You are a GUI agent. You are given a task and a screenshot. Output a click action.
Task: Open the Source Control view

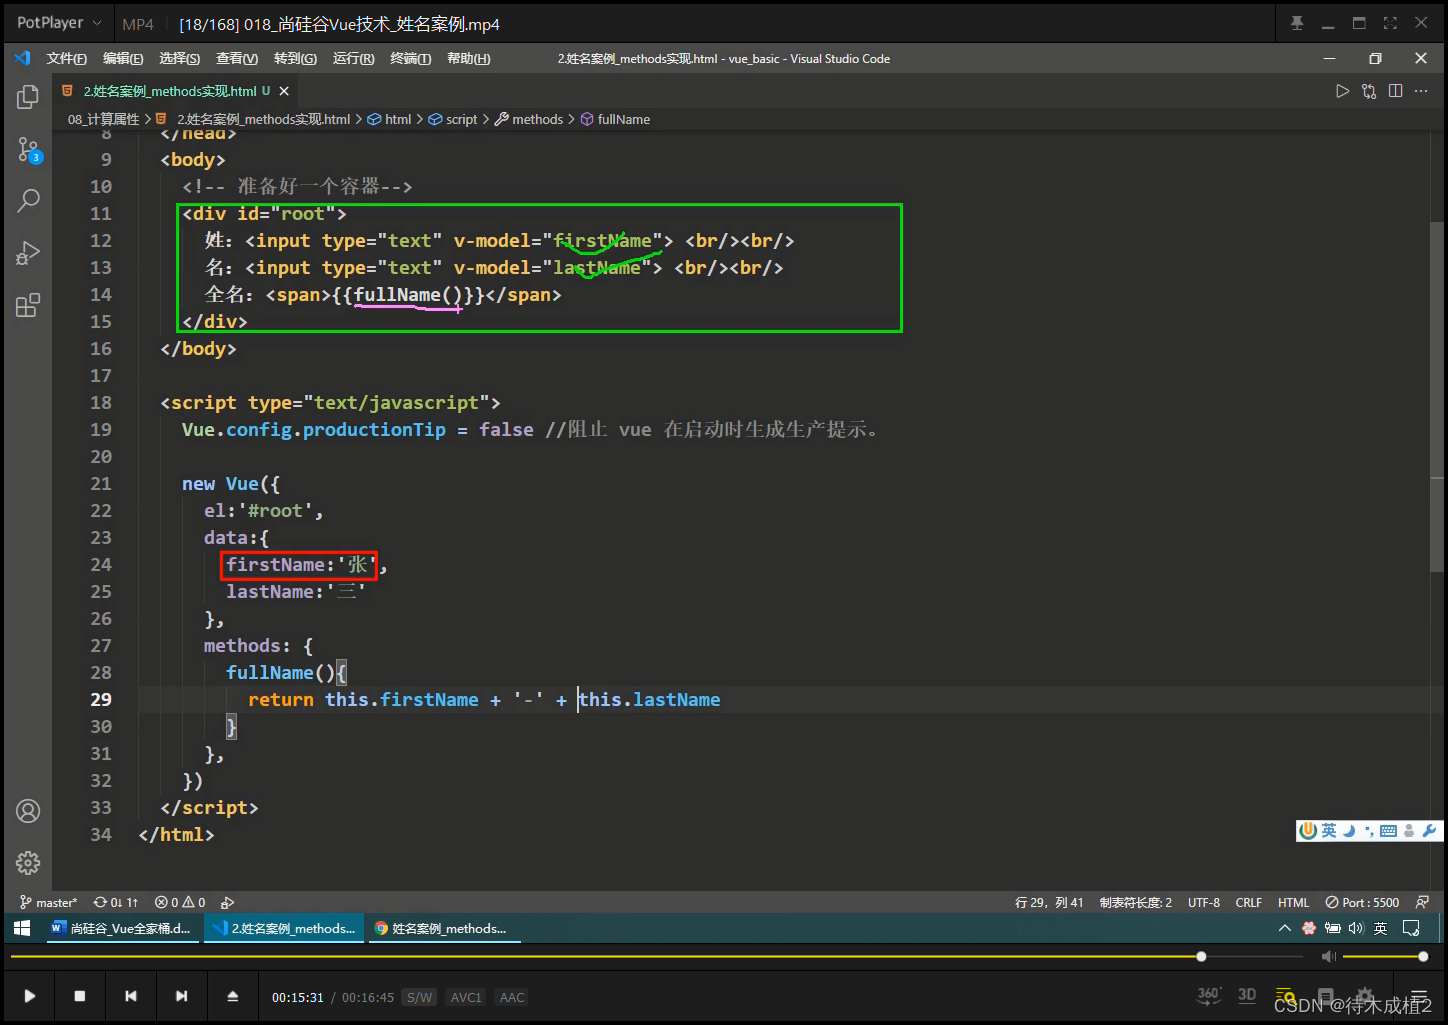pyautogui.click(x=28, y=150)
